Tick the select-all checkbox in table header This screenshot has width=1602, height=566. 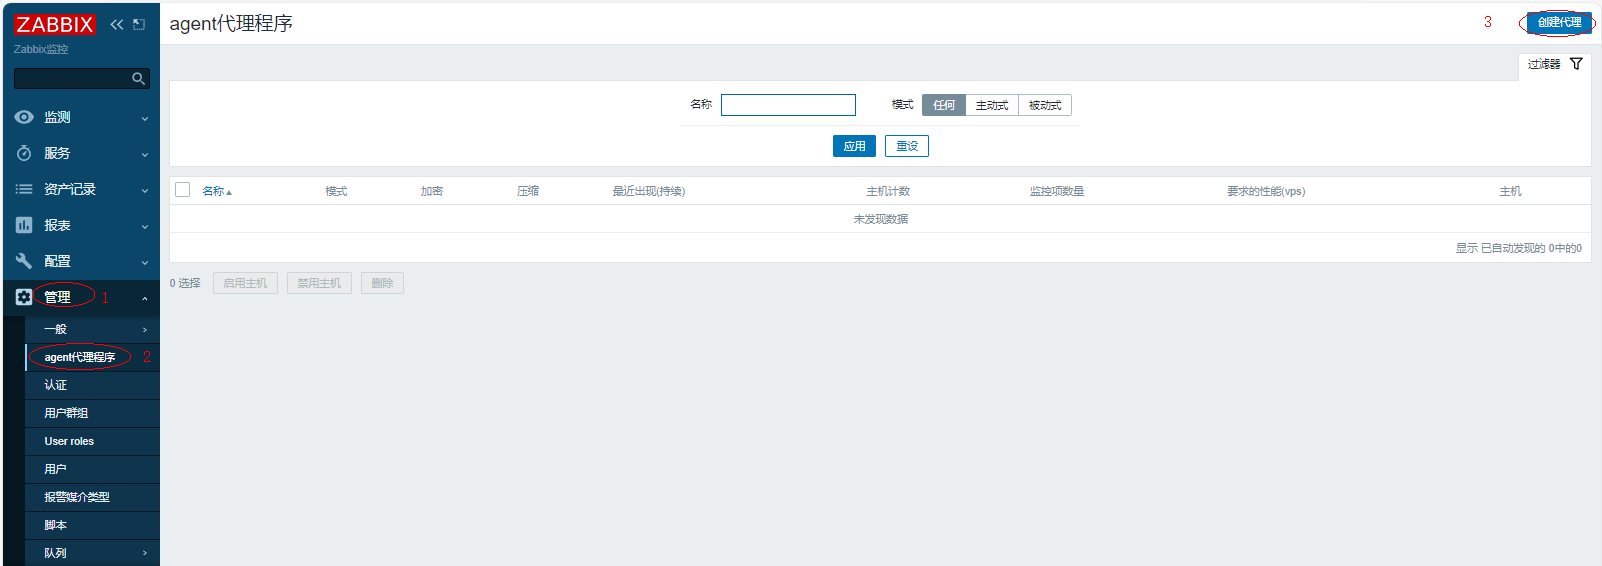pos(182,190)
